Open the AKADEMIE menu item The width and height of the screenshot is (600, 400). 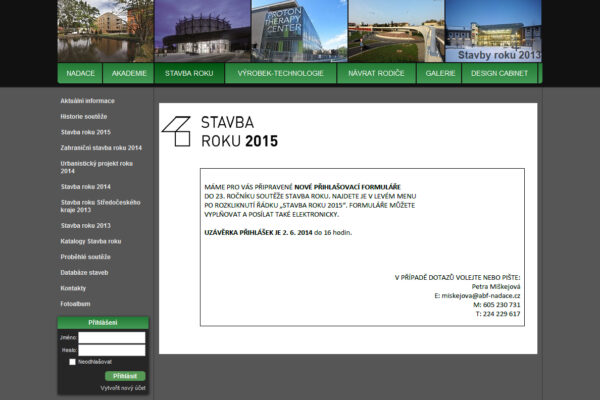point(130,74)
